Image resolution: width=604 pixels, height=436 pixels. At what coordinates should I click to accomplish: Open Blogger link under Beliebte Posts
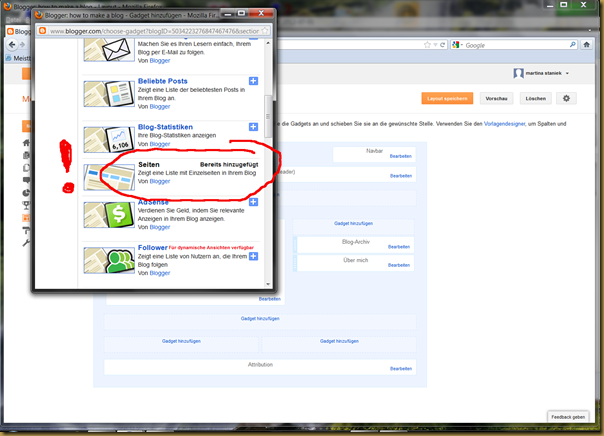pyautogui.click(x=159, y=106)
